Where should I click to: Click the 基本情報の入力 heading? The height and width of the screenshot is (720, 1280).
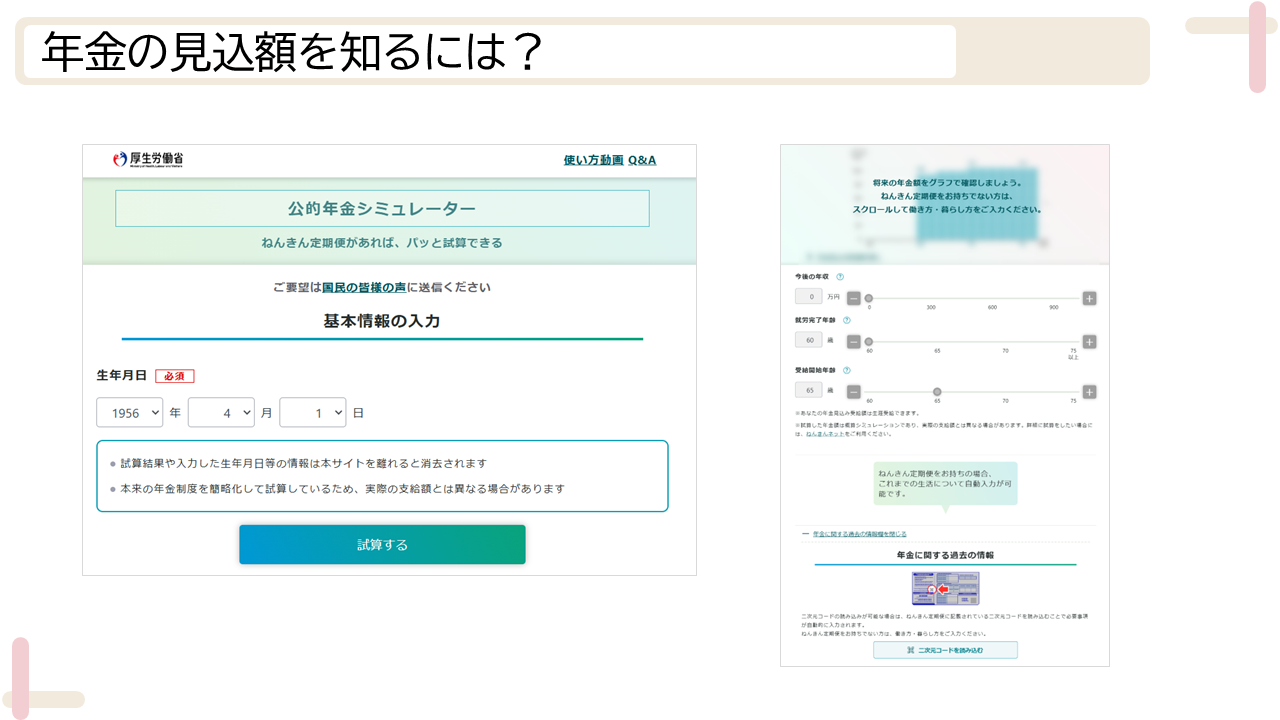coord(382,321)
